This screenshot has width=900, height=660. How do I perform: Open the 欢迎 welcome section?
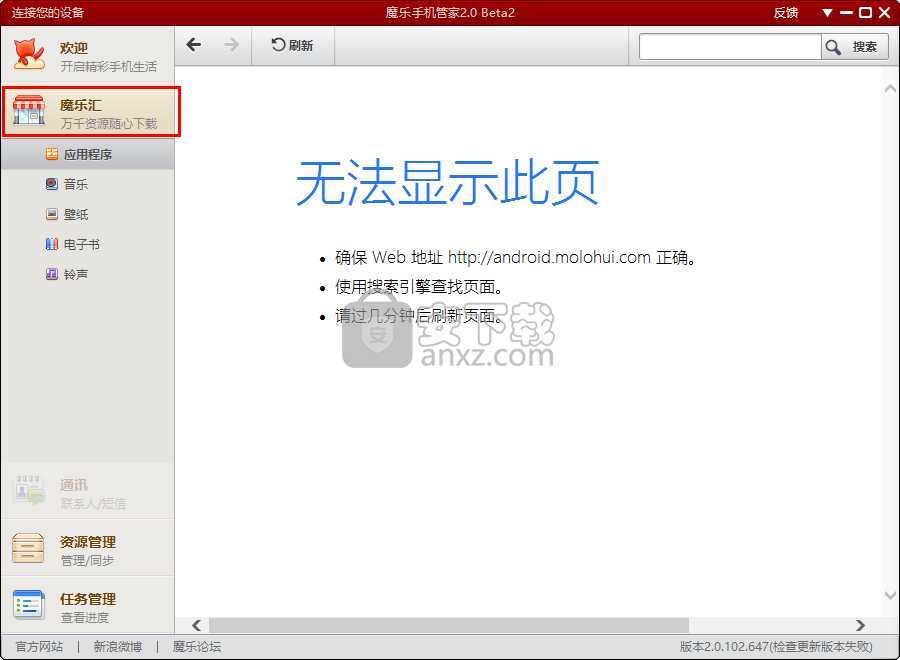coord(88,55)
